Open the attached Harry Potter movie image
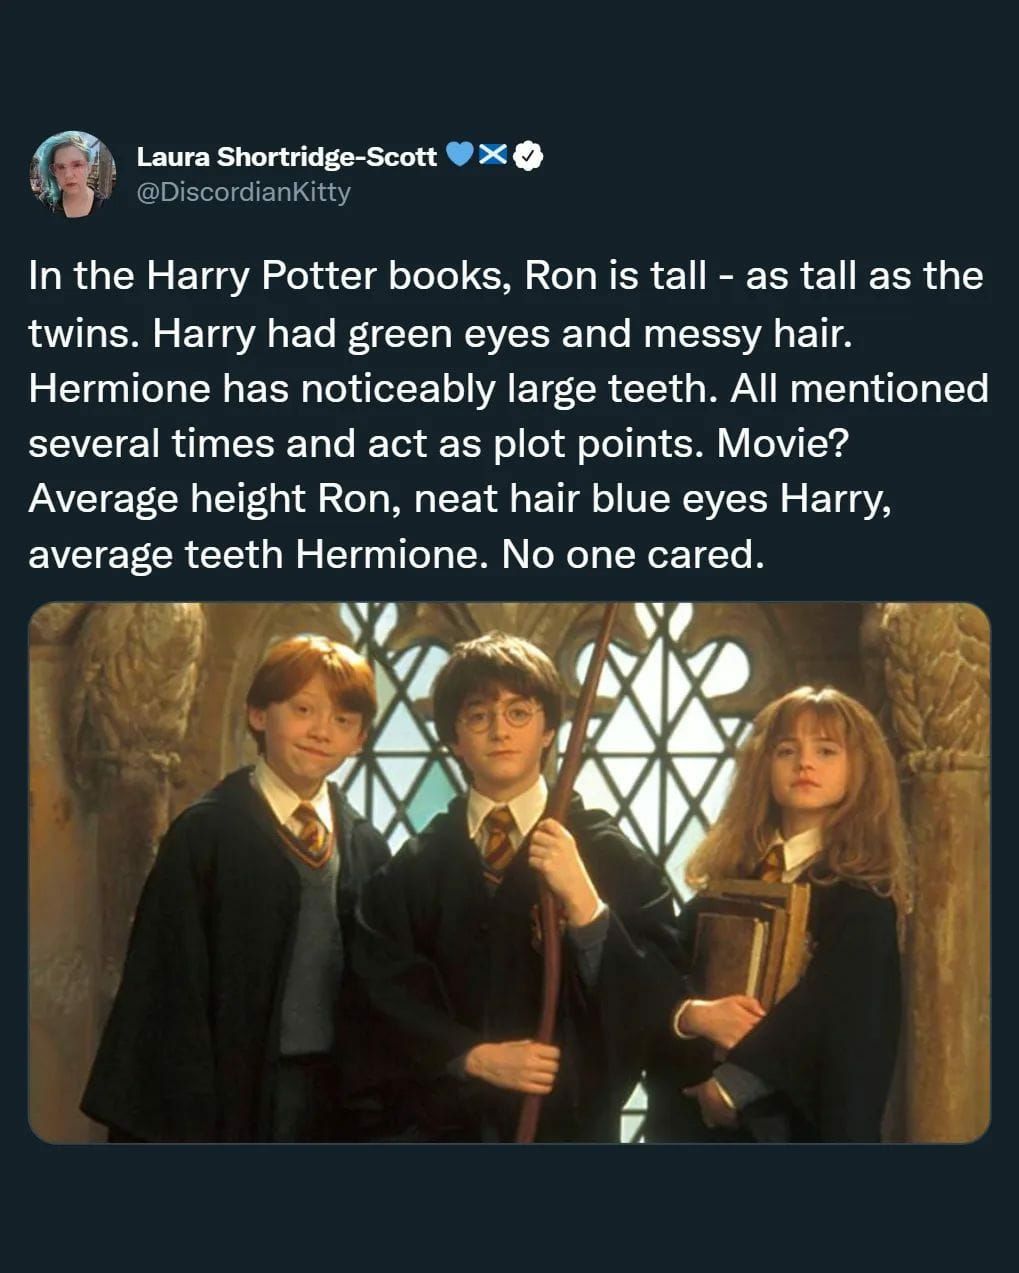Screen dimensions: 1019x1273 pyautogui.click(x=509, y=872)
